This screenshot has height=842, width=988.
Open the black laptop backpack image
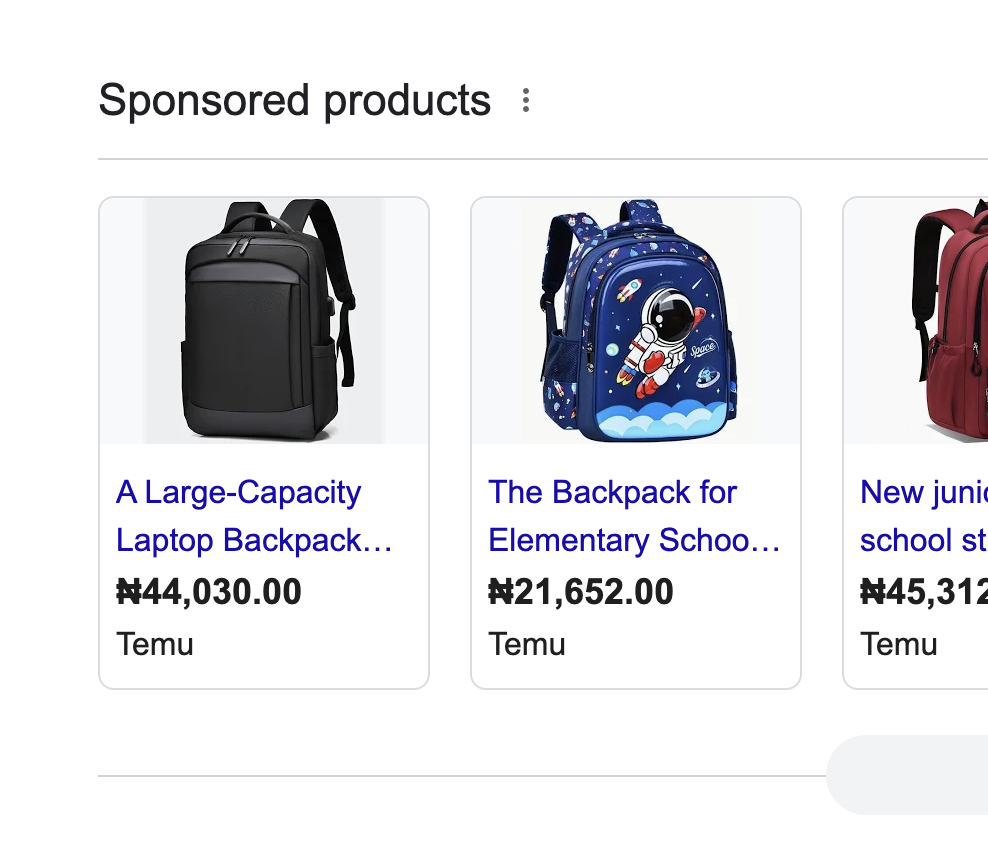[264, 321]
